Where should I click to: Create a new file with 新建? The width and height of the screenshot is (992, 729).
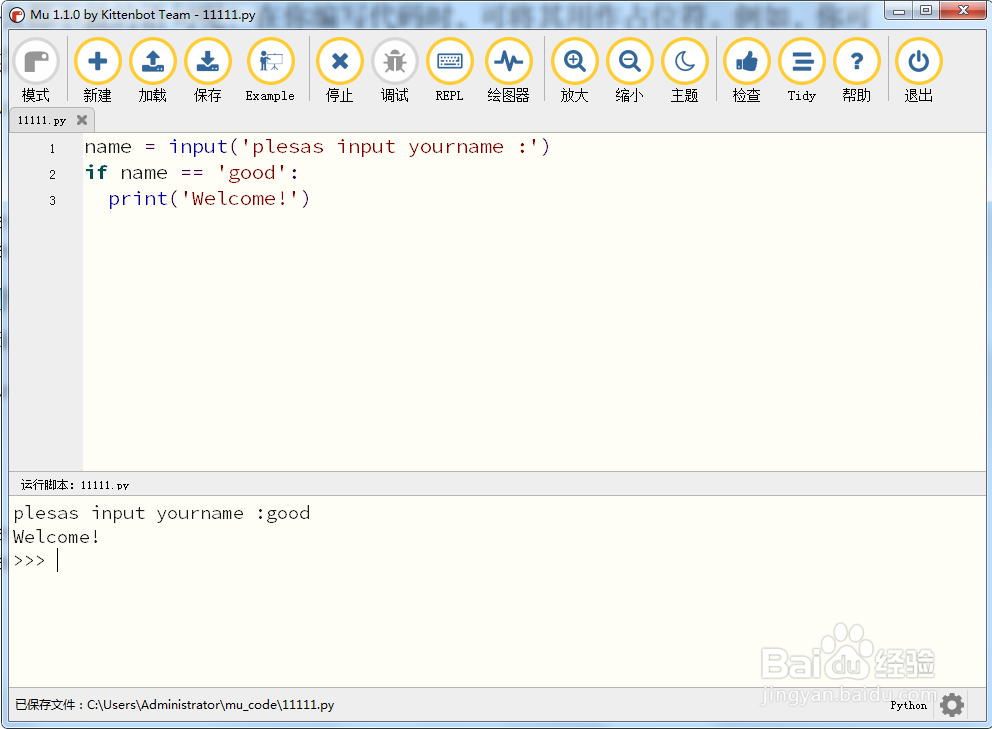point(97,61)
